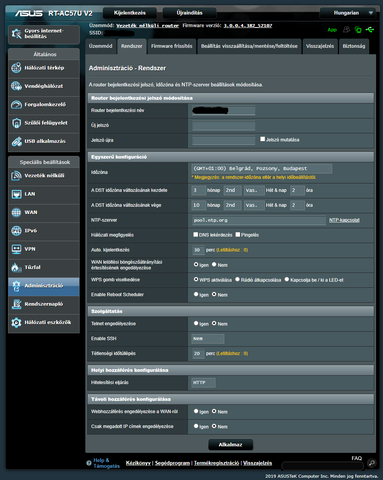Click the Auto. kijelentkezés minutes field

tap(198, 250)
